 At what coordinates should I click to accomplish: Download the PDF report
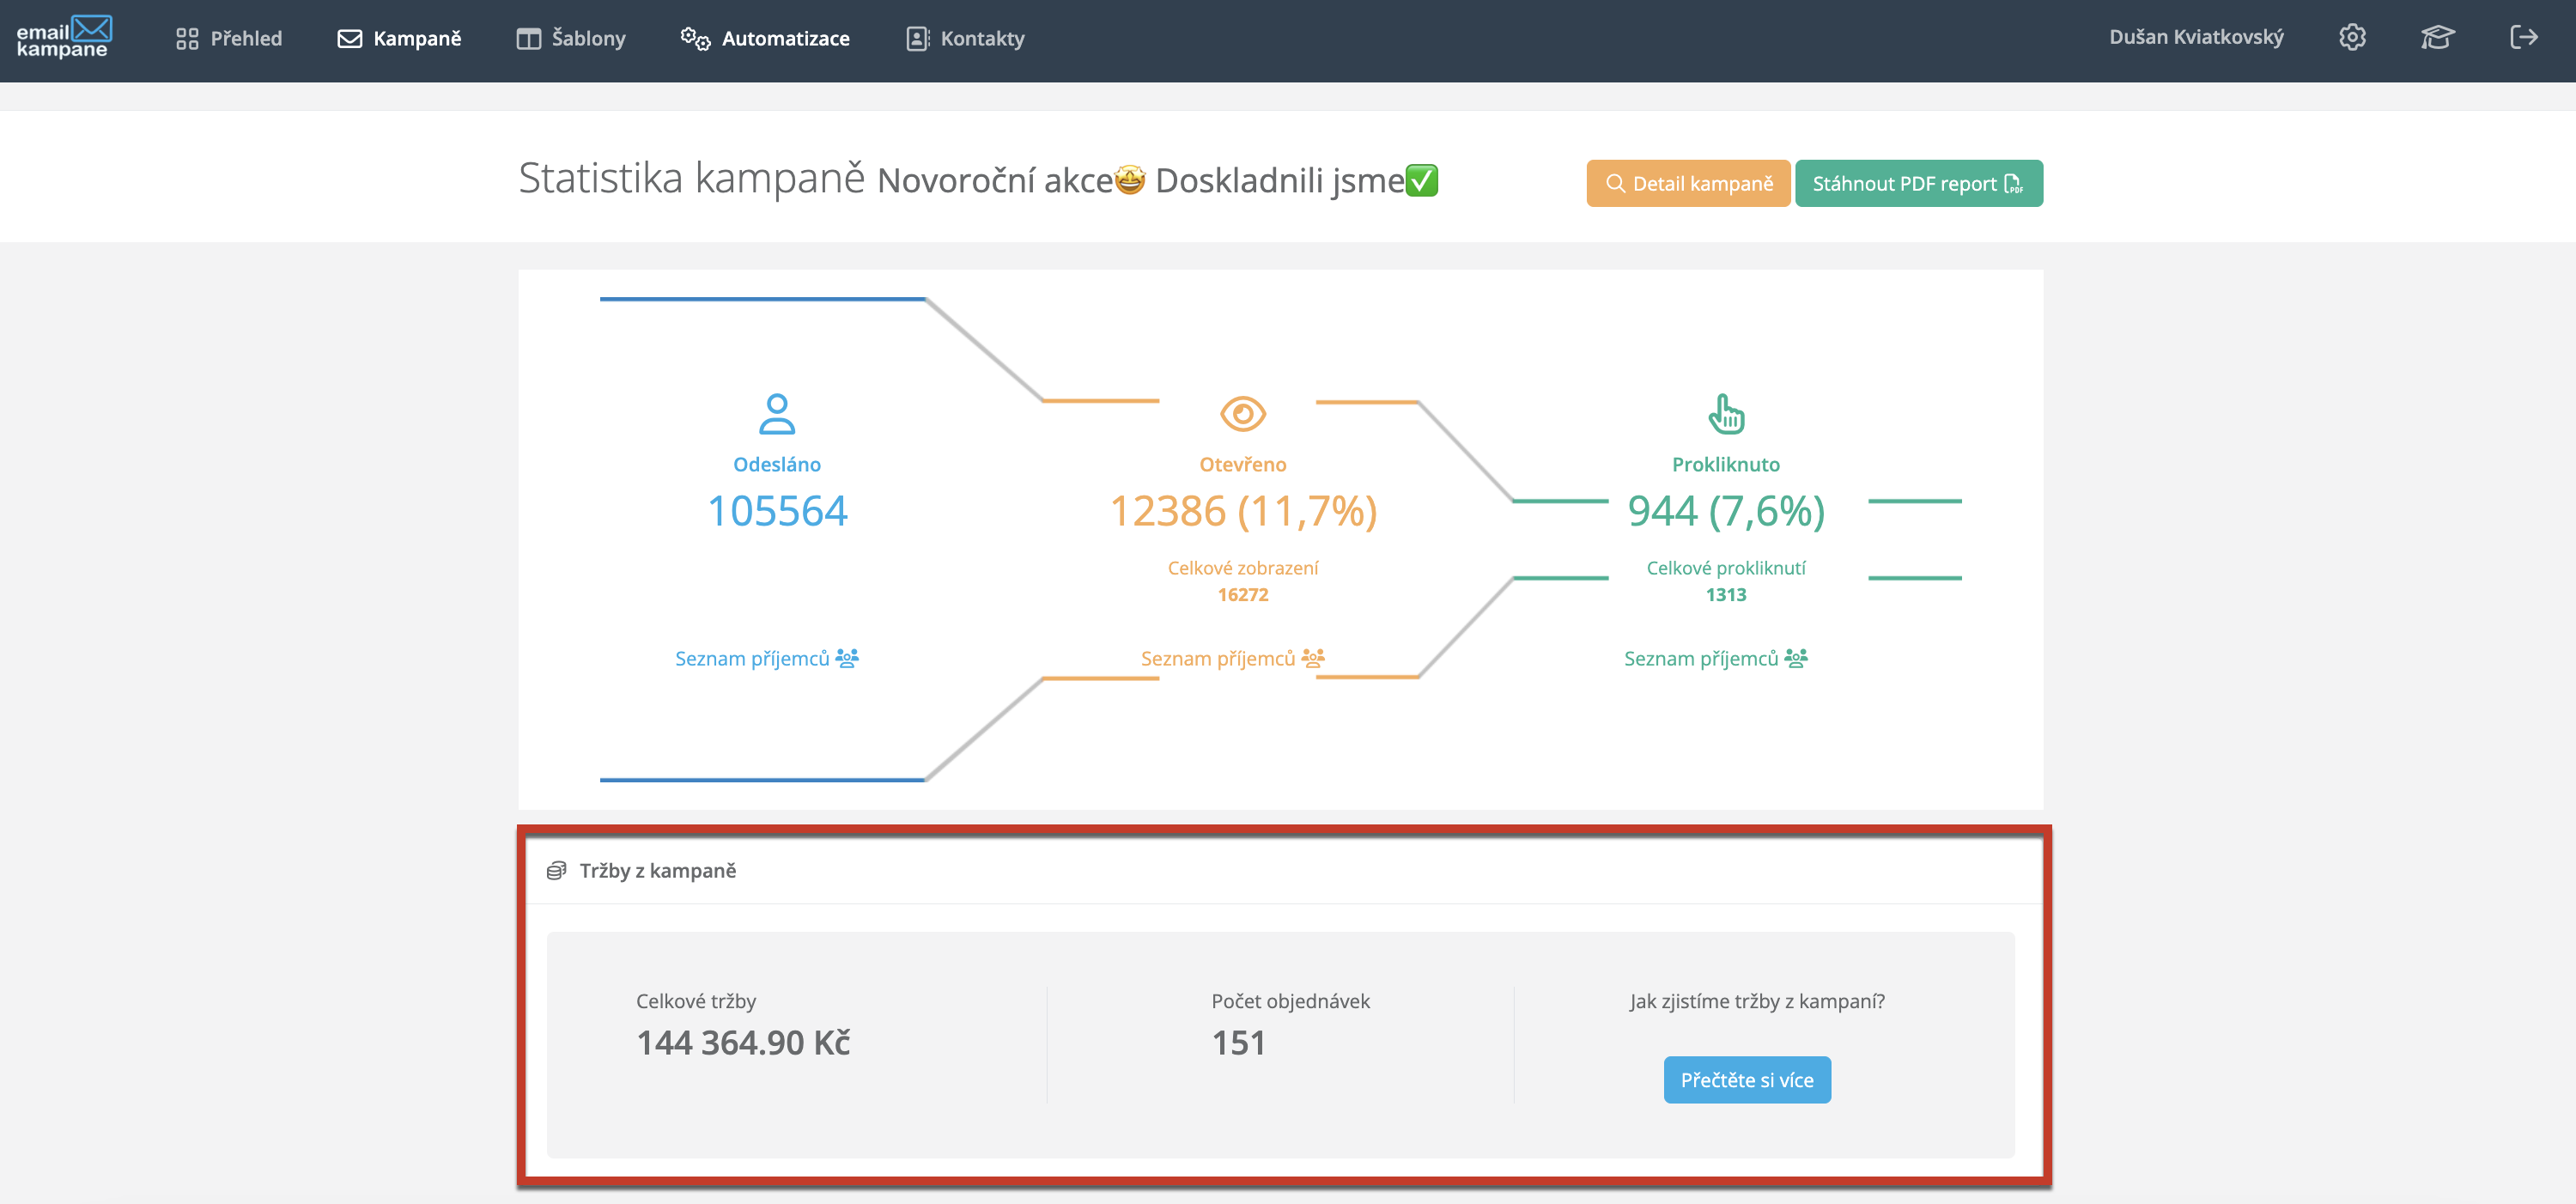coord(1918,183)
